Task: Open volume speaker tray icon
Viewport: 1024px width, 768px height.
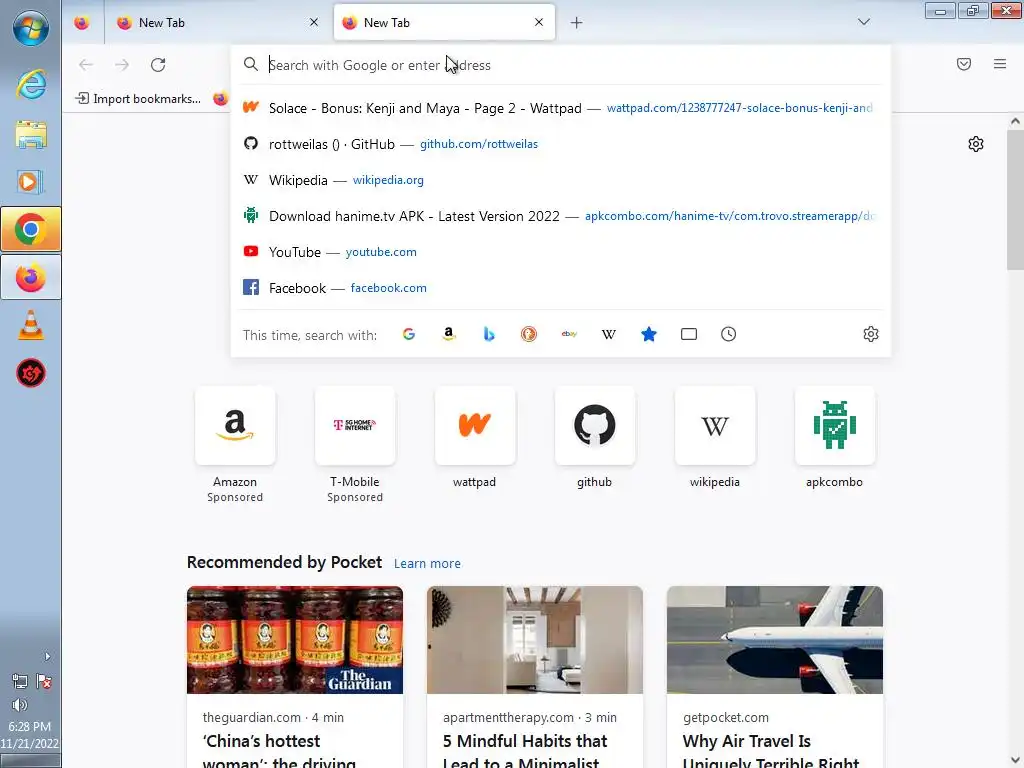Action: pyautogui.click(x=20, y=705)
